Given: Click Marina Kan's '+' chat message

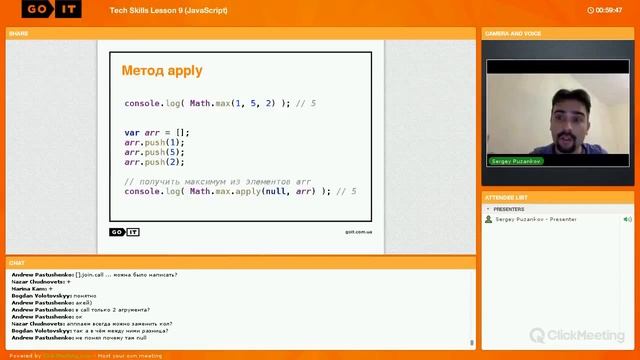Looking at the screenshot, I should coord(32,289).
